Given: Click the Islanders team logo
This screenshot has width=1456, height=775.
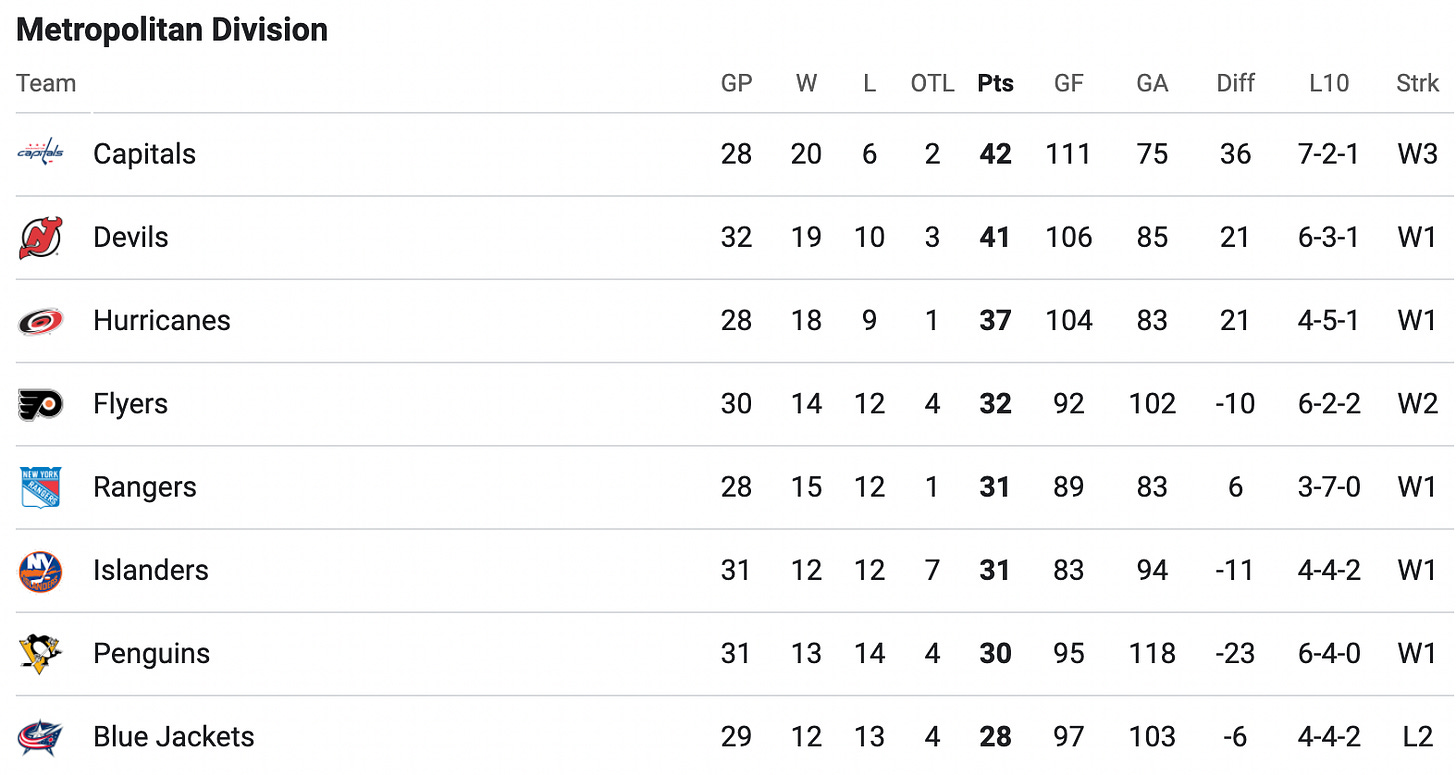Looking at the screenshot, I should point(41,571).
